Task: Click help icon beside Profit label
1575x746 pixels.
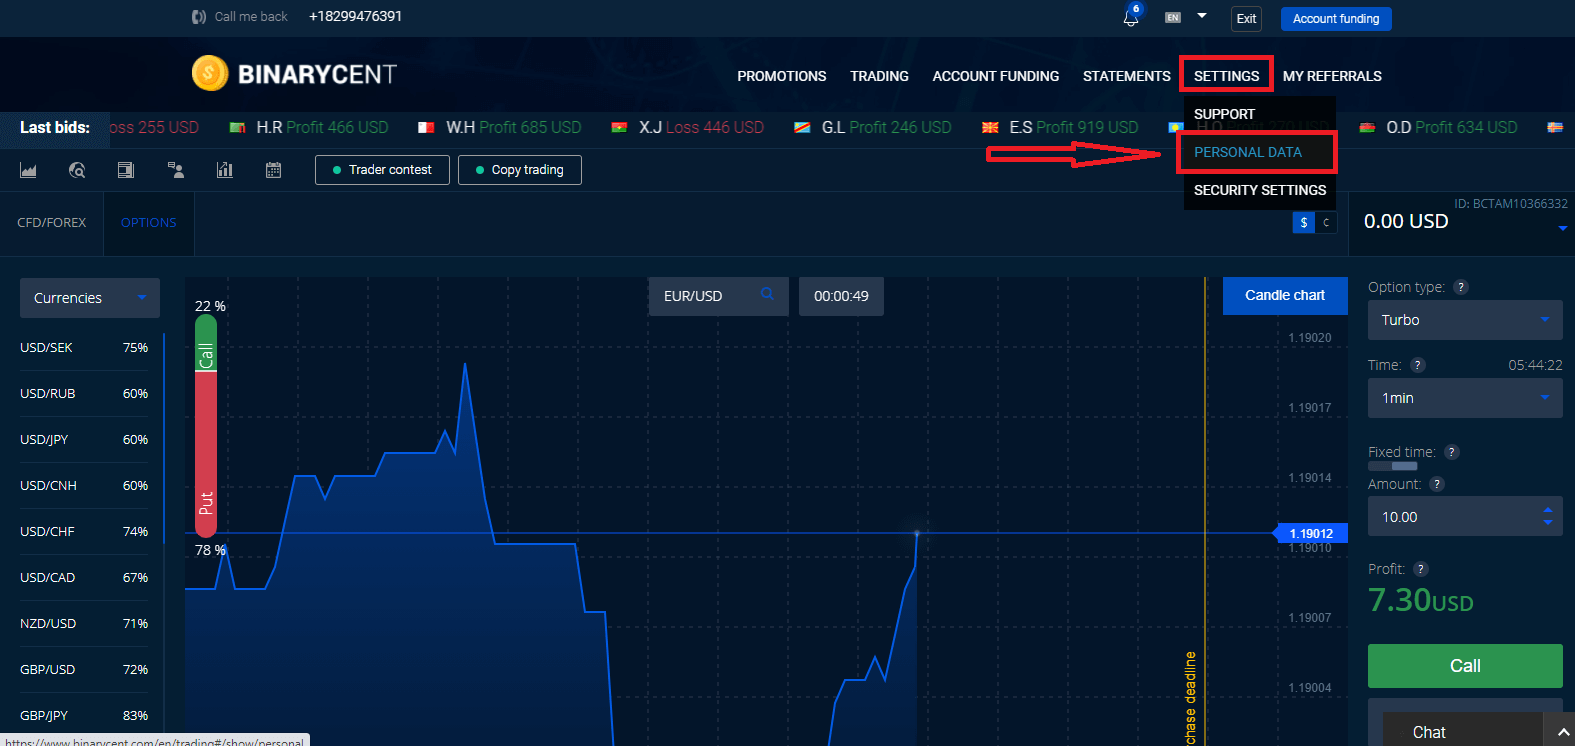Action: (1421, 569)
